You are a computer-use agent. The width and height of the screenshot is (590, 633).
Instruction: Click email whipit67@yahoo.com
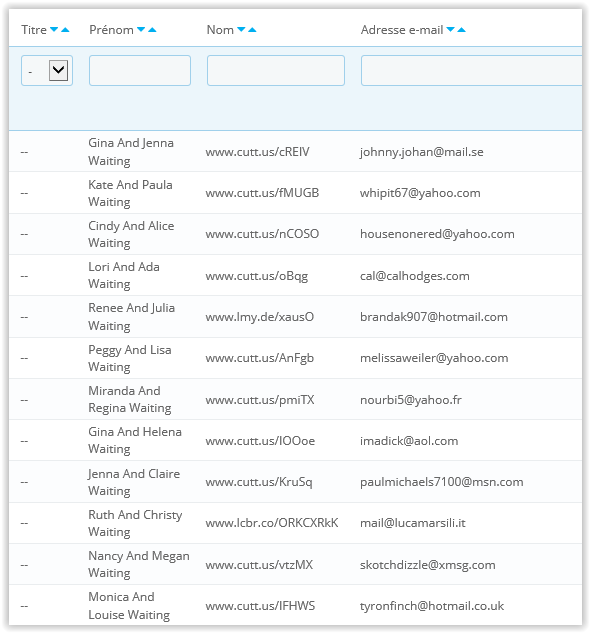[420, 193]
